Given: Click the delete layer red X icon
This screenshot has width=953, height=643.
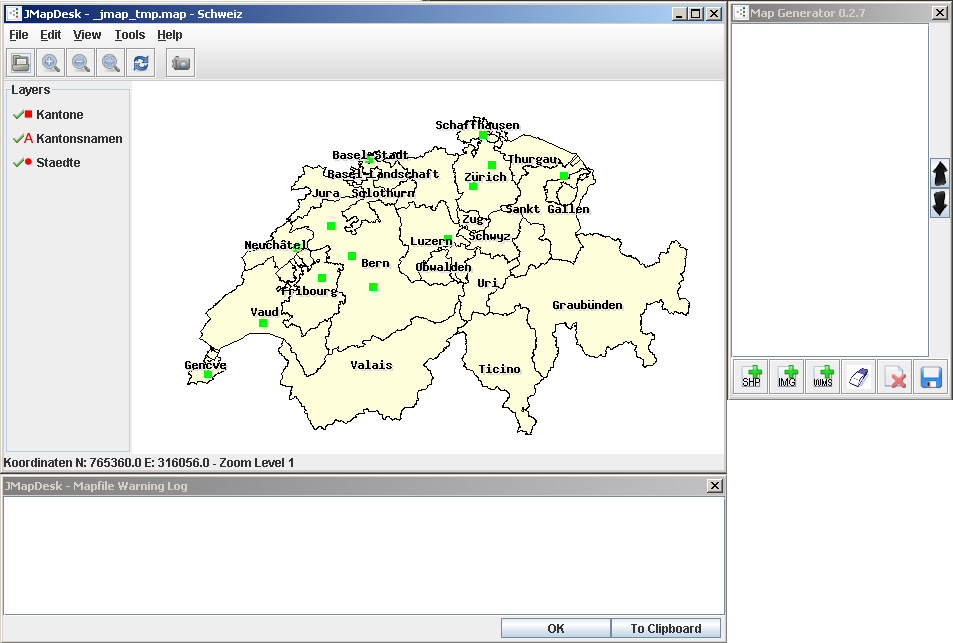Looking at the screenshot, I should pos(895,377).
